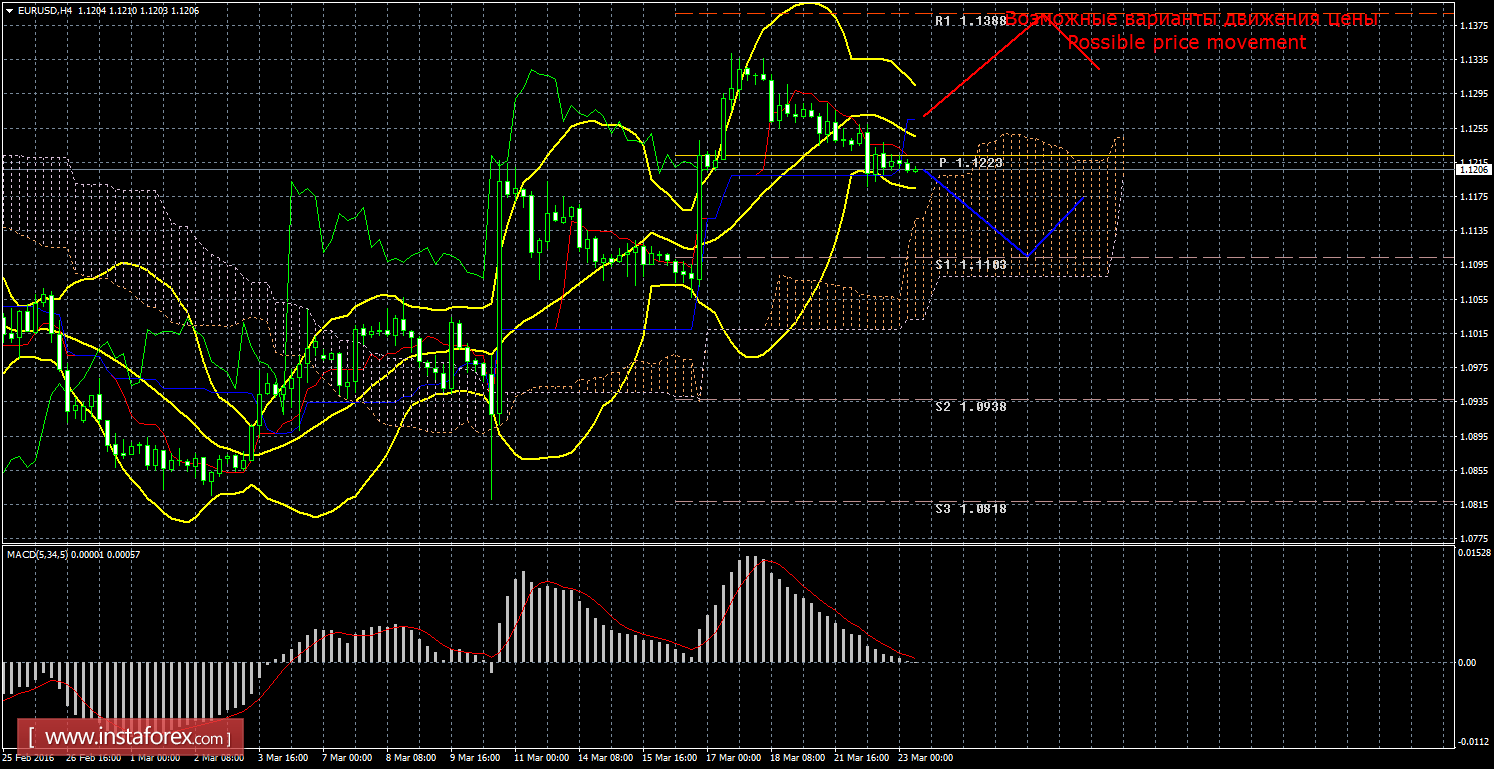Click 1.1295 on the price axis
Image resolution: width=1494 pixels, height=769 pixels.
tap(1473, 94)
